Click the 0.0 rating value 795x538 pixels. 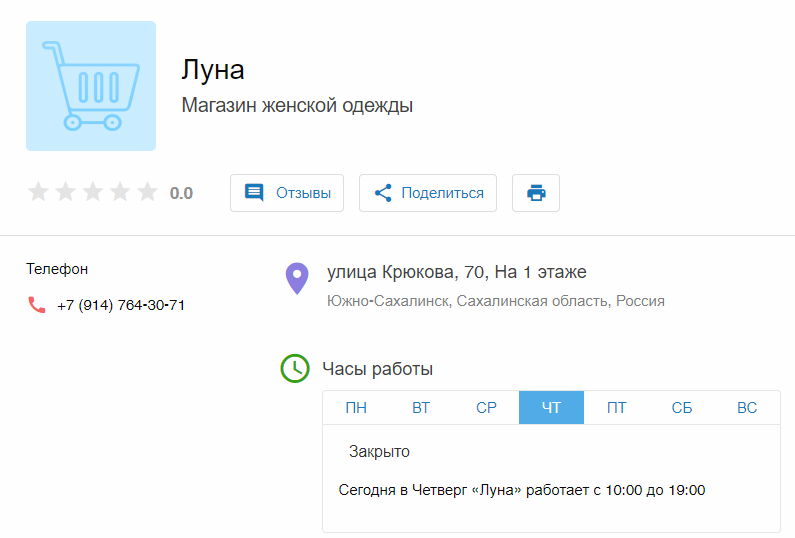(x=181, y=193)
